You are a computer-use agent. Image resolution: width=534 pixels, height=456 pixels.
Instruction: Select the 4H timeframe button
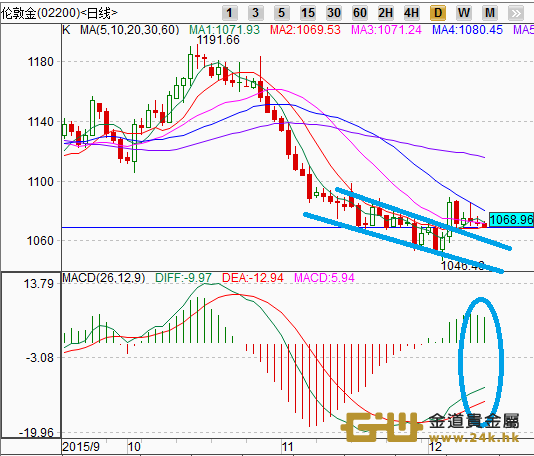coord(411,13)
